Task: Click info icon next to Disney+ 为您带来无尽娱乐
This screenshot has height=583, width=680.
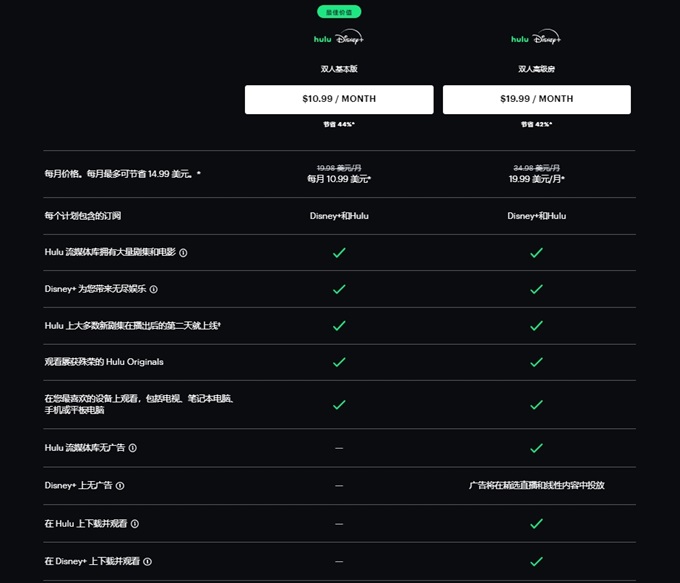Action: 154,289
